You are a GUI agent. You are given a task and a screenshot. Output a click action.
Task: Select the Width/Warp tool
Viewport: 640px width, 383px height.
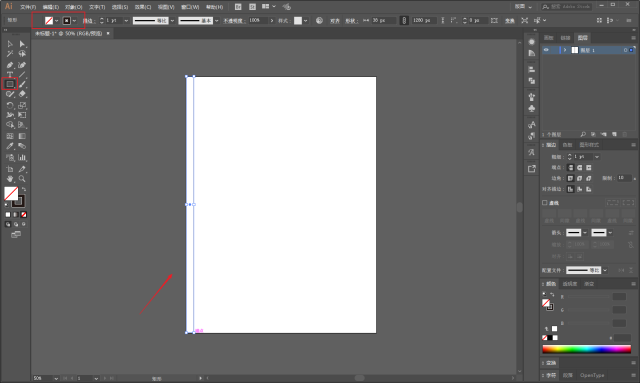[10, 115]
